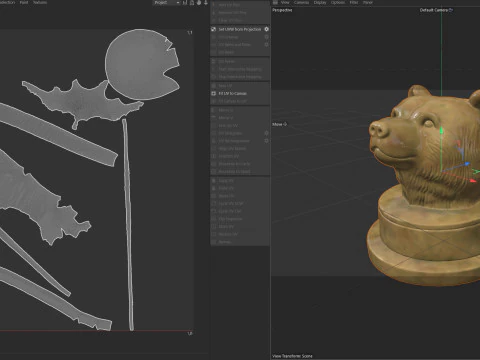Image resolution: width=480 pixels, height=360 pixels.
Task: Click the blue Z-axis gizmo arrow
Action: tap(466, 164)
